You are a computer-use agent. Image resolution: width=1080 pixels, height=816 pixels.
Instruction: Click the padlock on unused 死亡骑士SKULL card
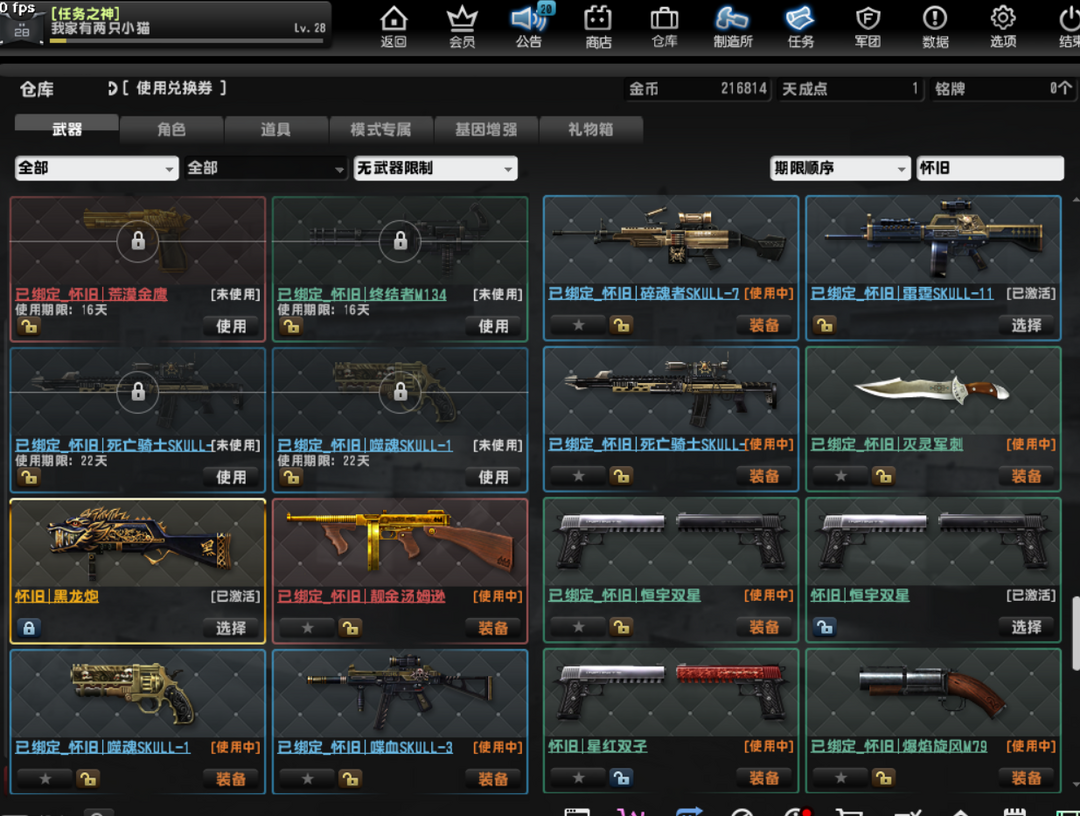point(138,392)
